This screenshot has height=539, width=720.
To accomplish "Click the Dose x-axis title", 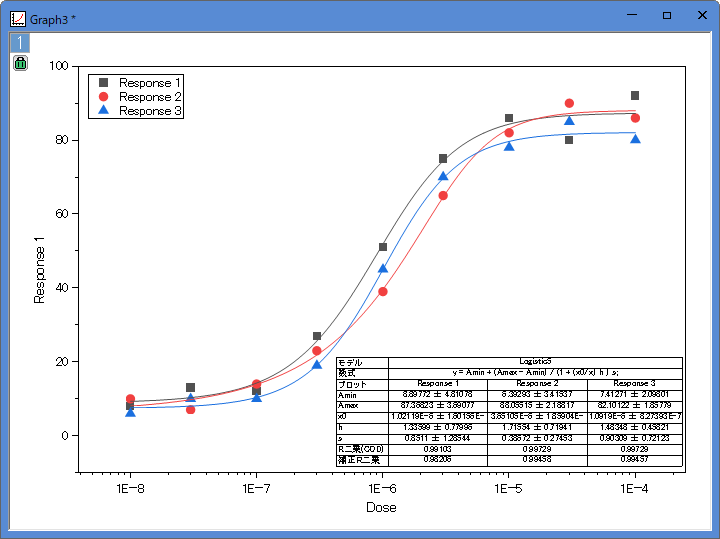I will point(381,507).
